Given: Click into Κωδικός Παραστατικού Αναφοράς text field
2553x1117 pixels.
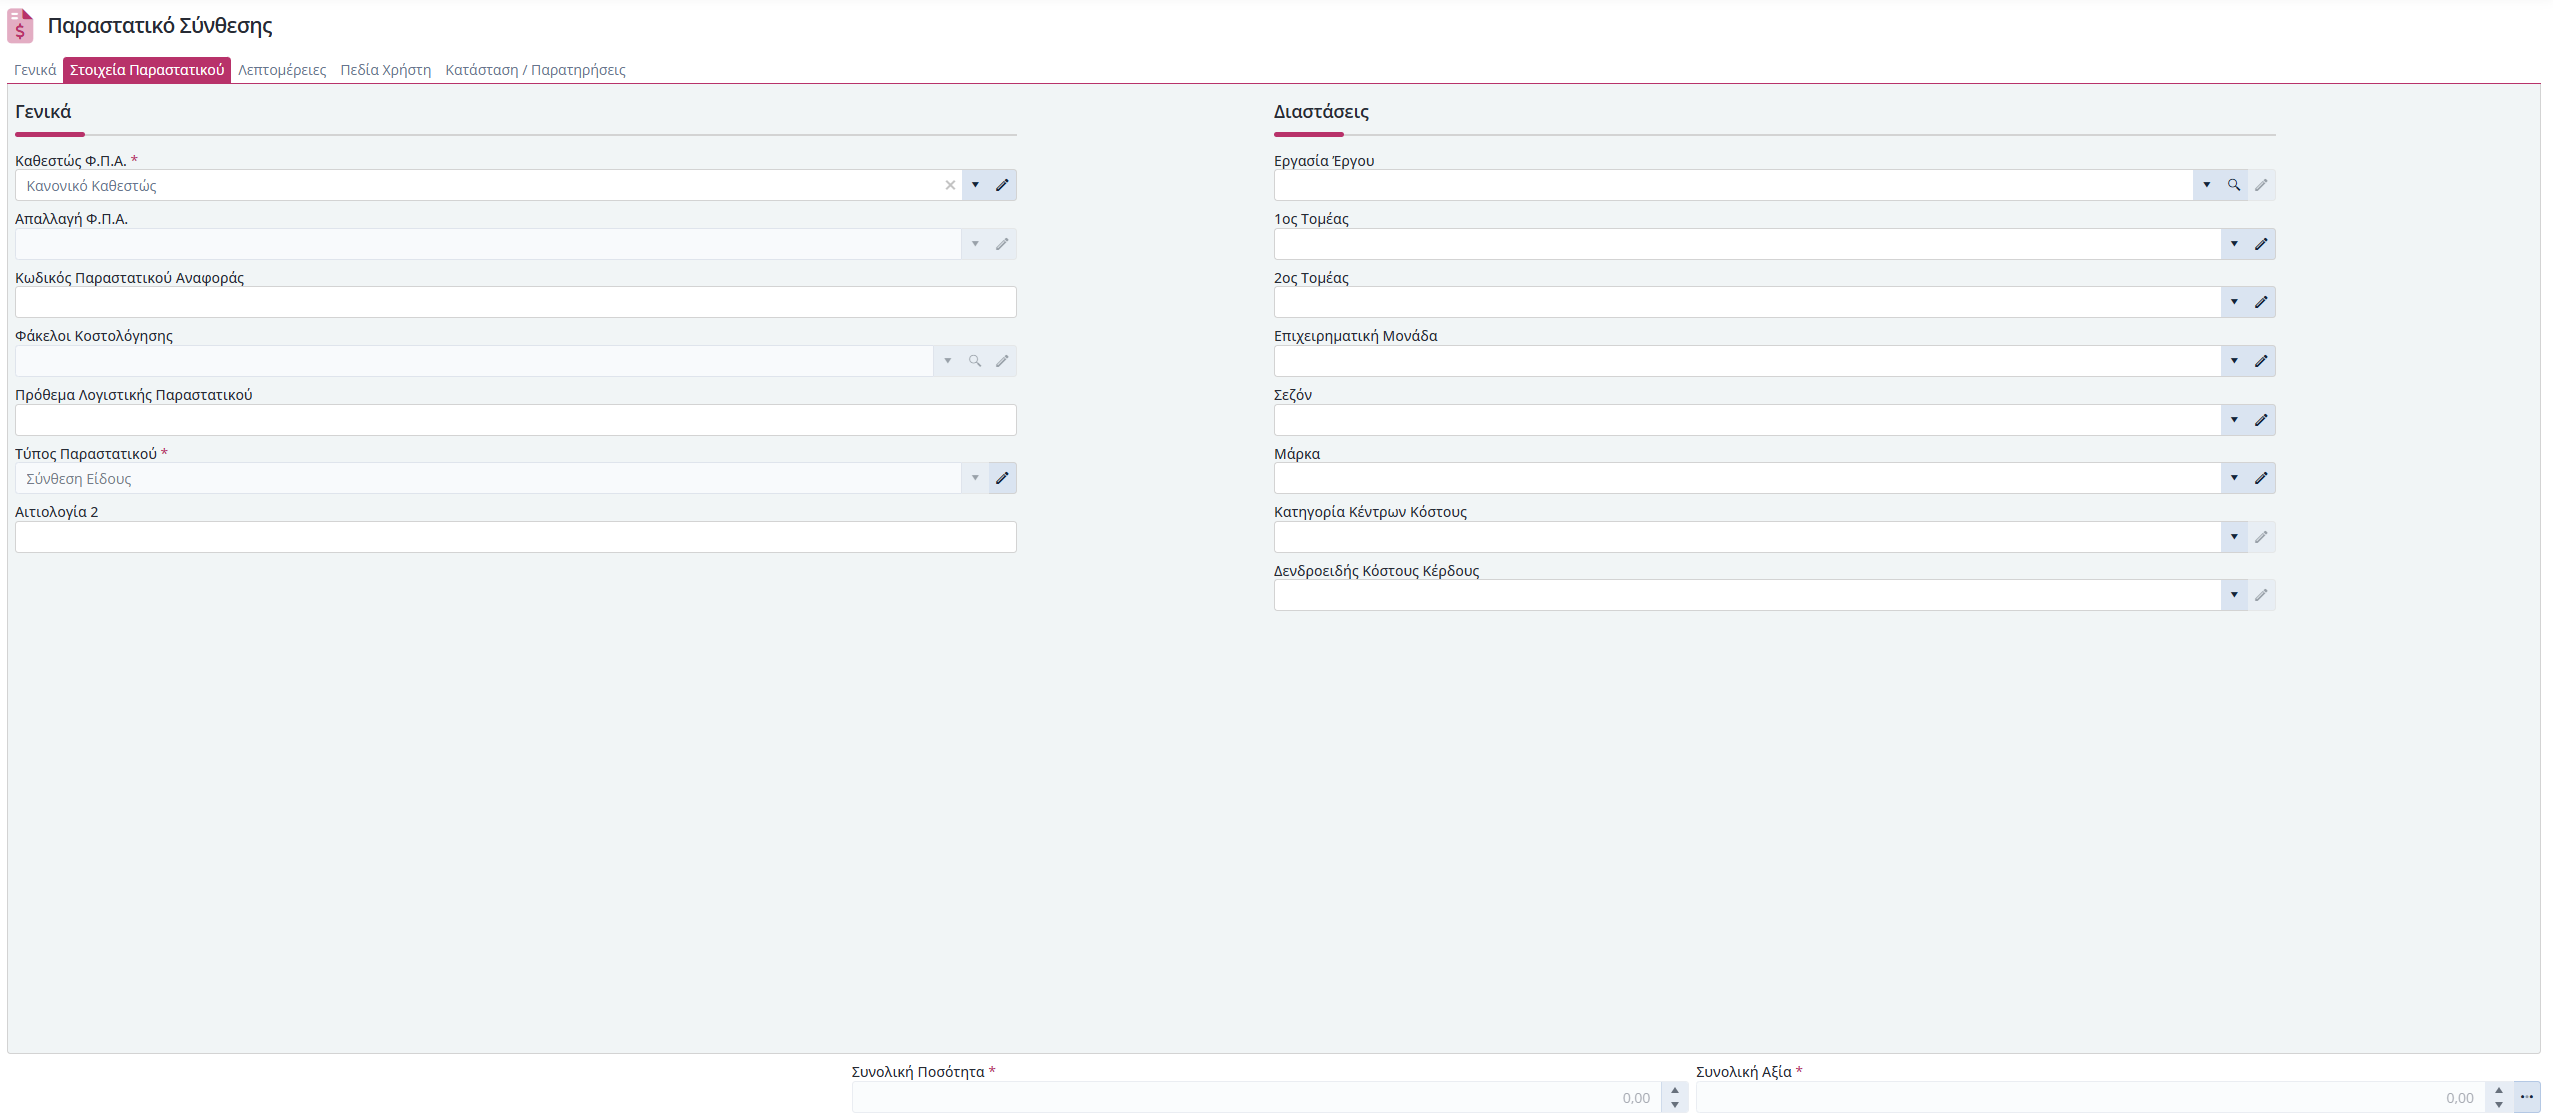Looking at the screenshot, I should pos(515,302).
